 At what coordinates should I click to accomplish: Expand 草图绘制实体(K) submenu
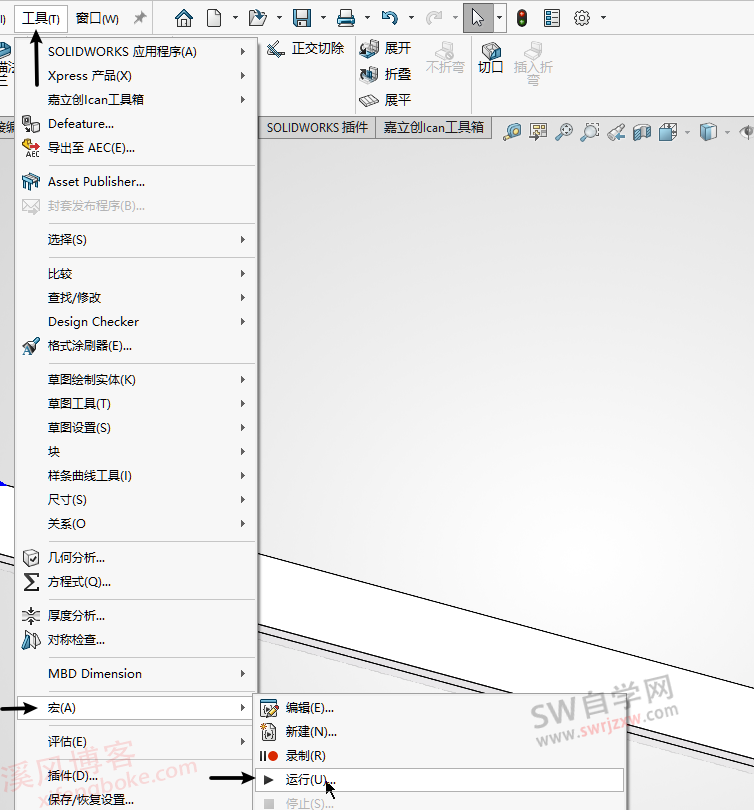click(137, 380)
